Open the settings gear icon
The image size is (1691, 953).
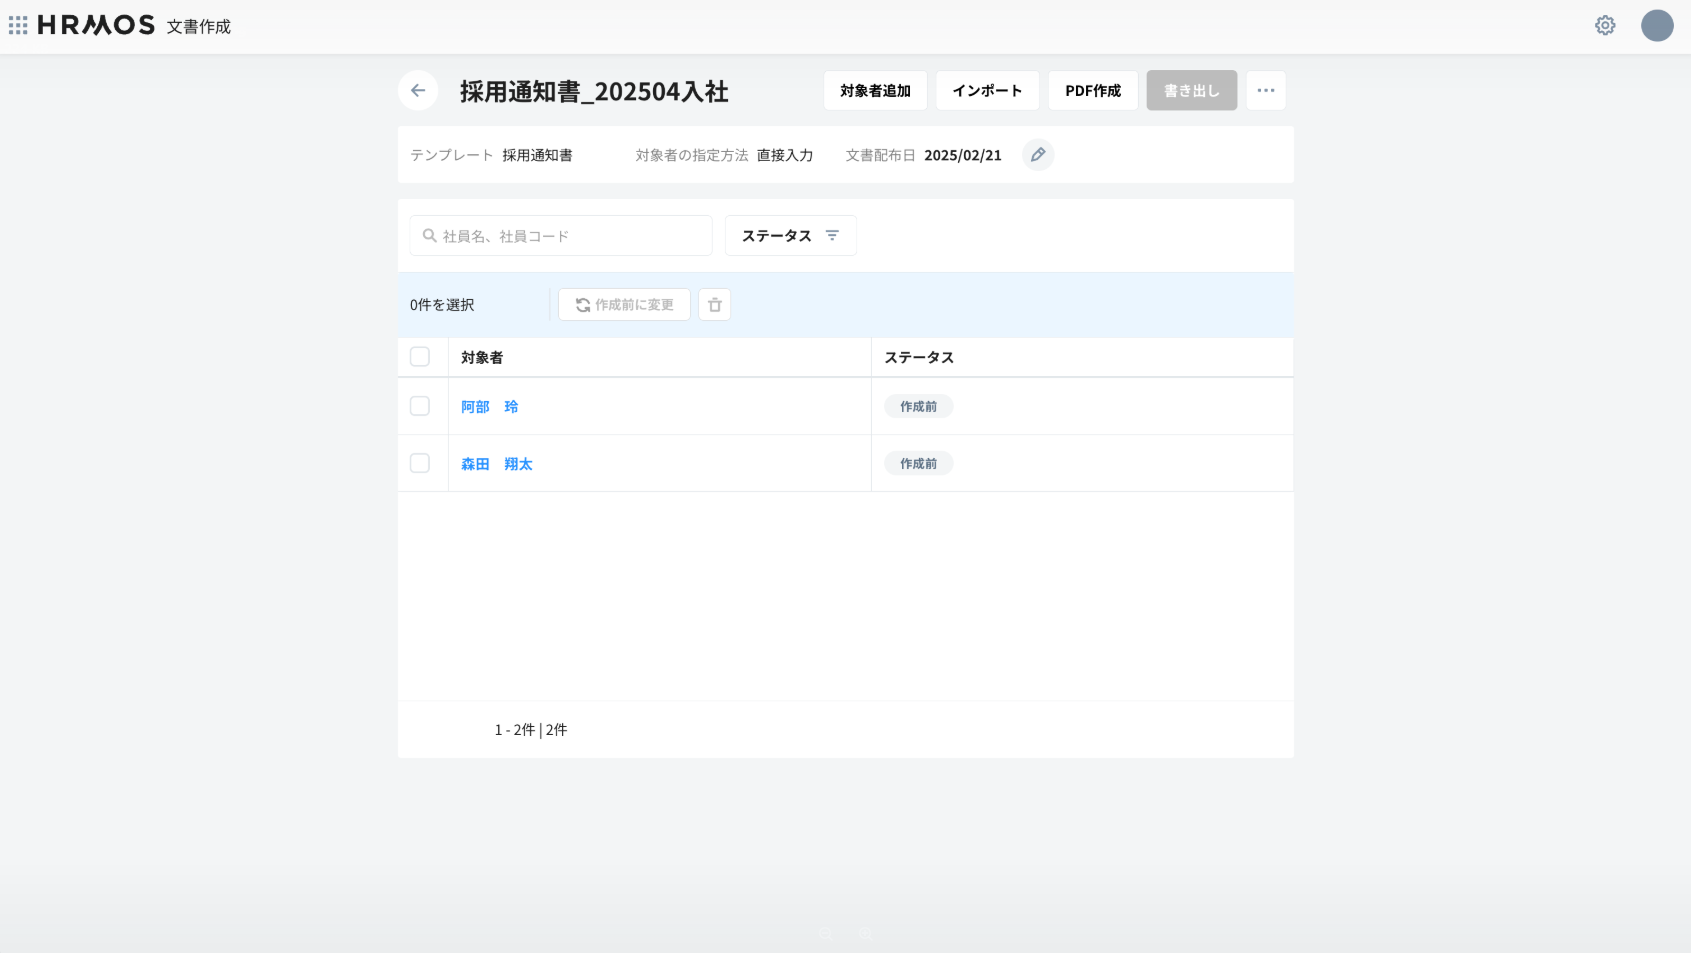[x=1605, y=26]
